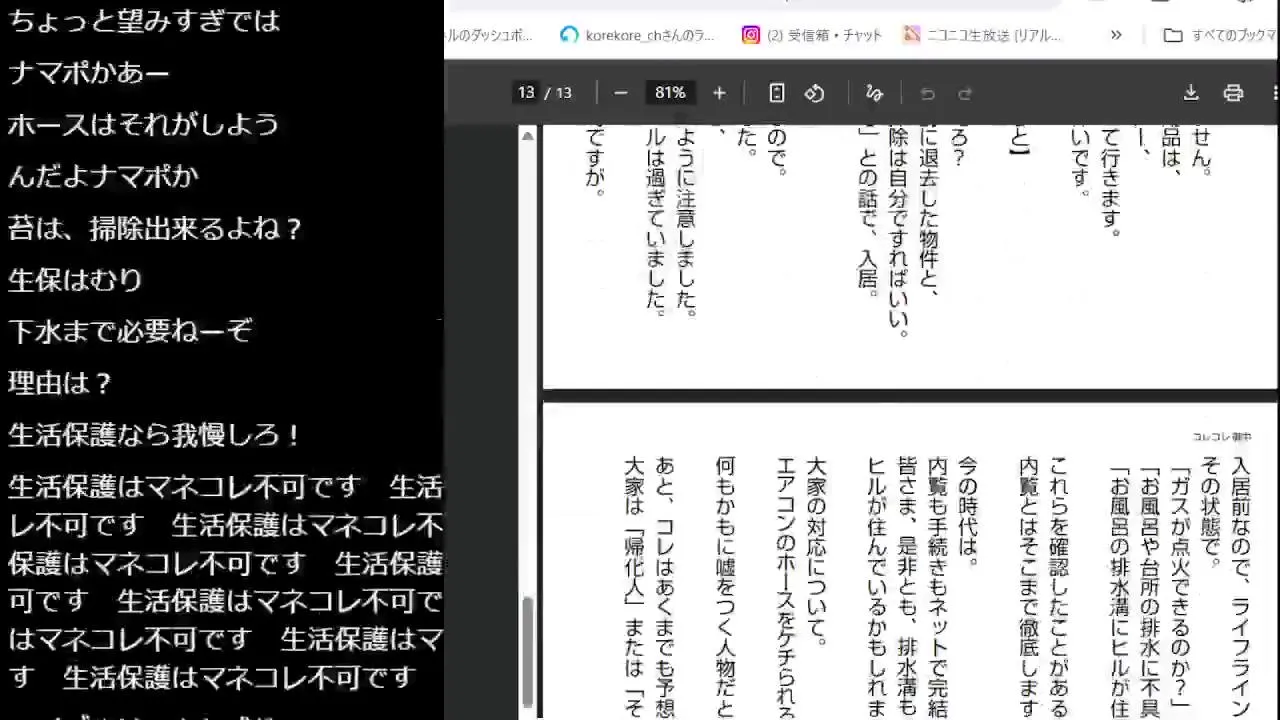Click the comment ナマポかあー
This screenshot has height=720, width=1280.
(89, 73)
